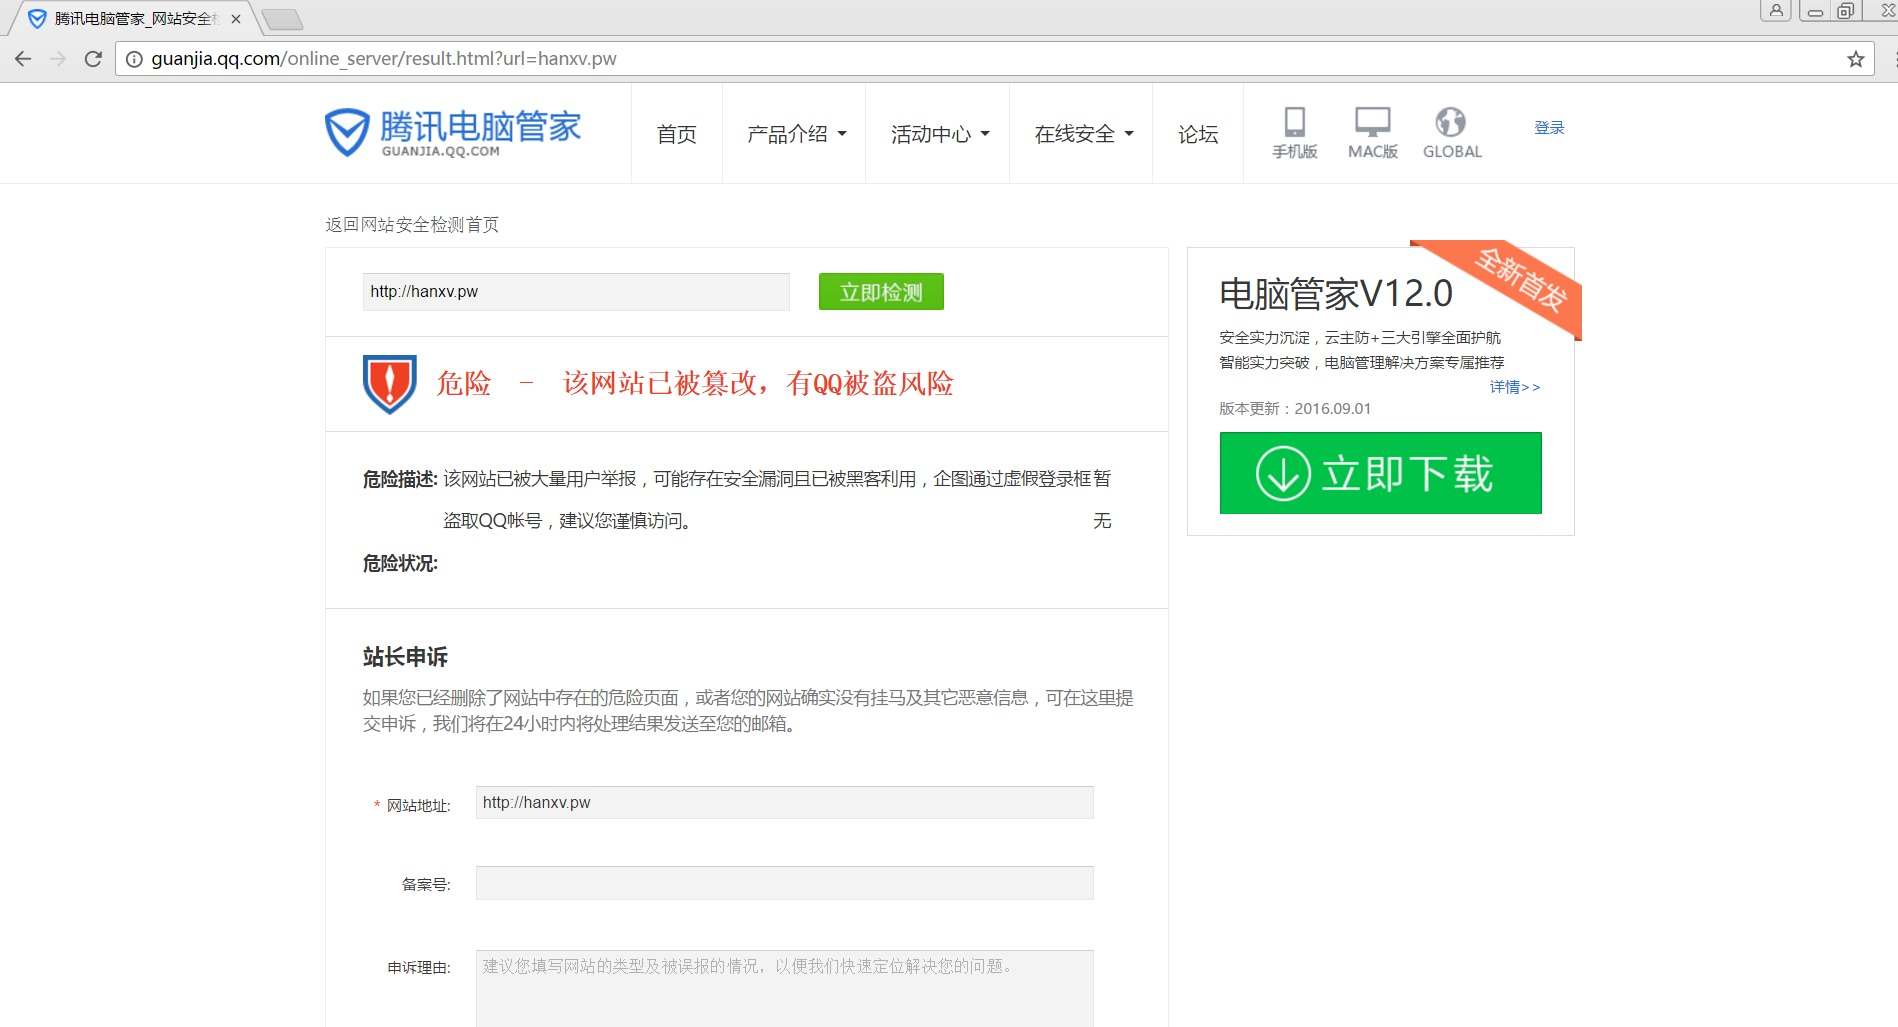The height and width of the screenshot is (1027, 1898).
Task: Open the 论坛 navigation item
Action: tap(1197, 134)
